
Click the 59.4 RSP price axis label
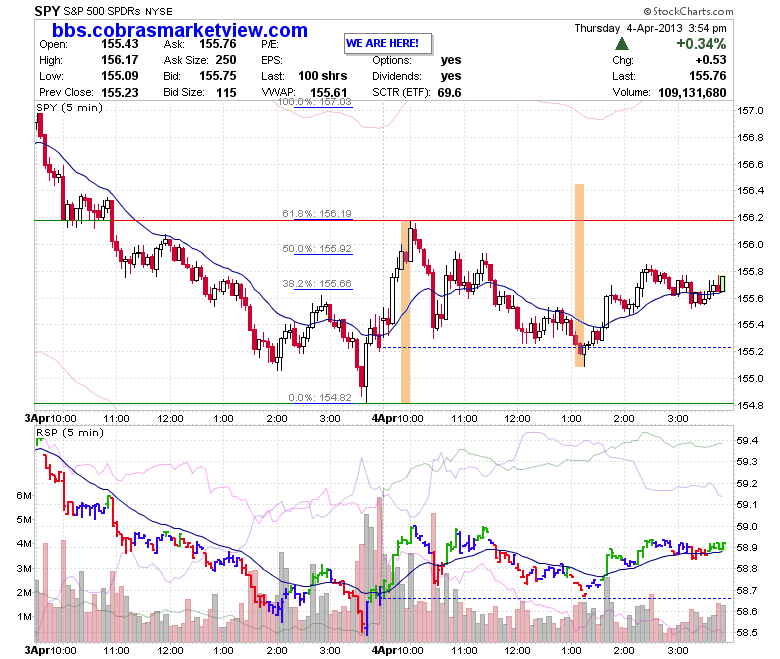pos(748,441)
